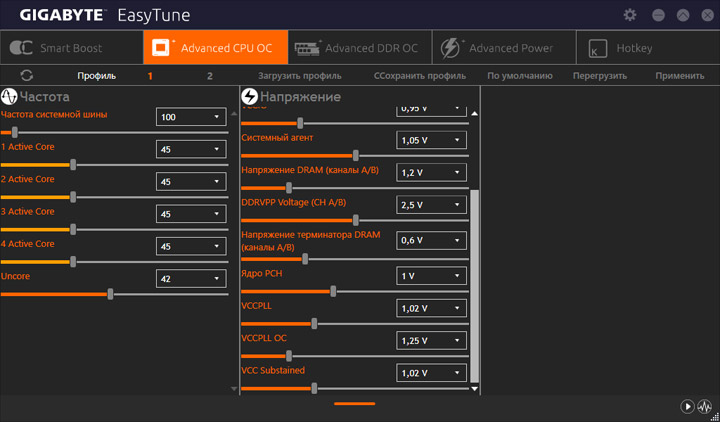Click the voltage lightning bolt icon
Viewport: 720px width, 422px height.
pyautogui.click(x=250, y=96)
